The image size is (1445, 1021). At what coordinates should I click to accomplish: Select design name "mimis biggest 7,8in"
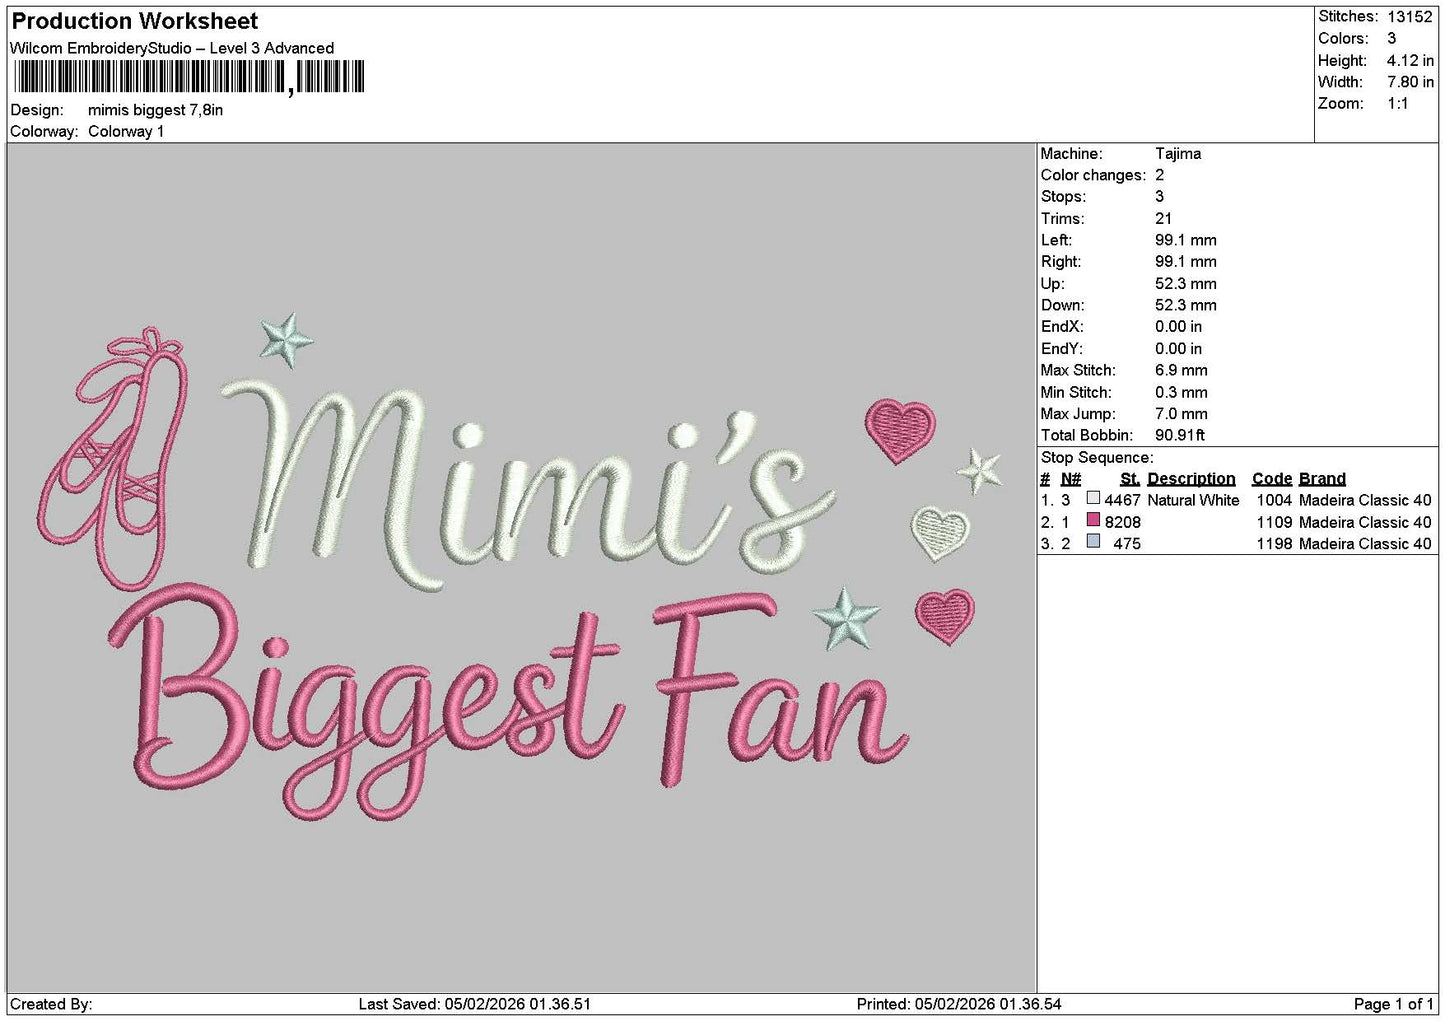click(156, 110)
